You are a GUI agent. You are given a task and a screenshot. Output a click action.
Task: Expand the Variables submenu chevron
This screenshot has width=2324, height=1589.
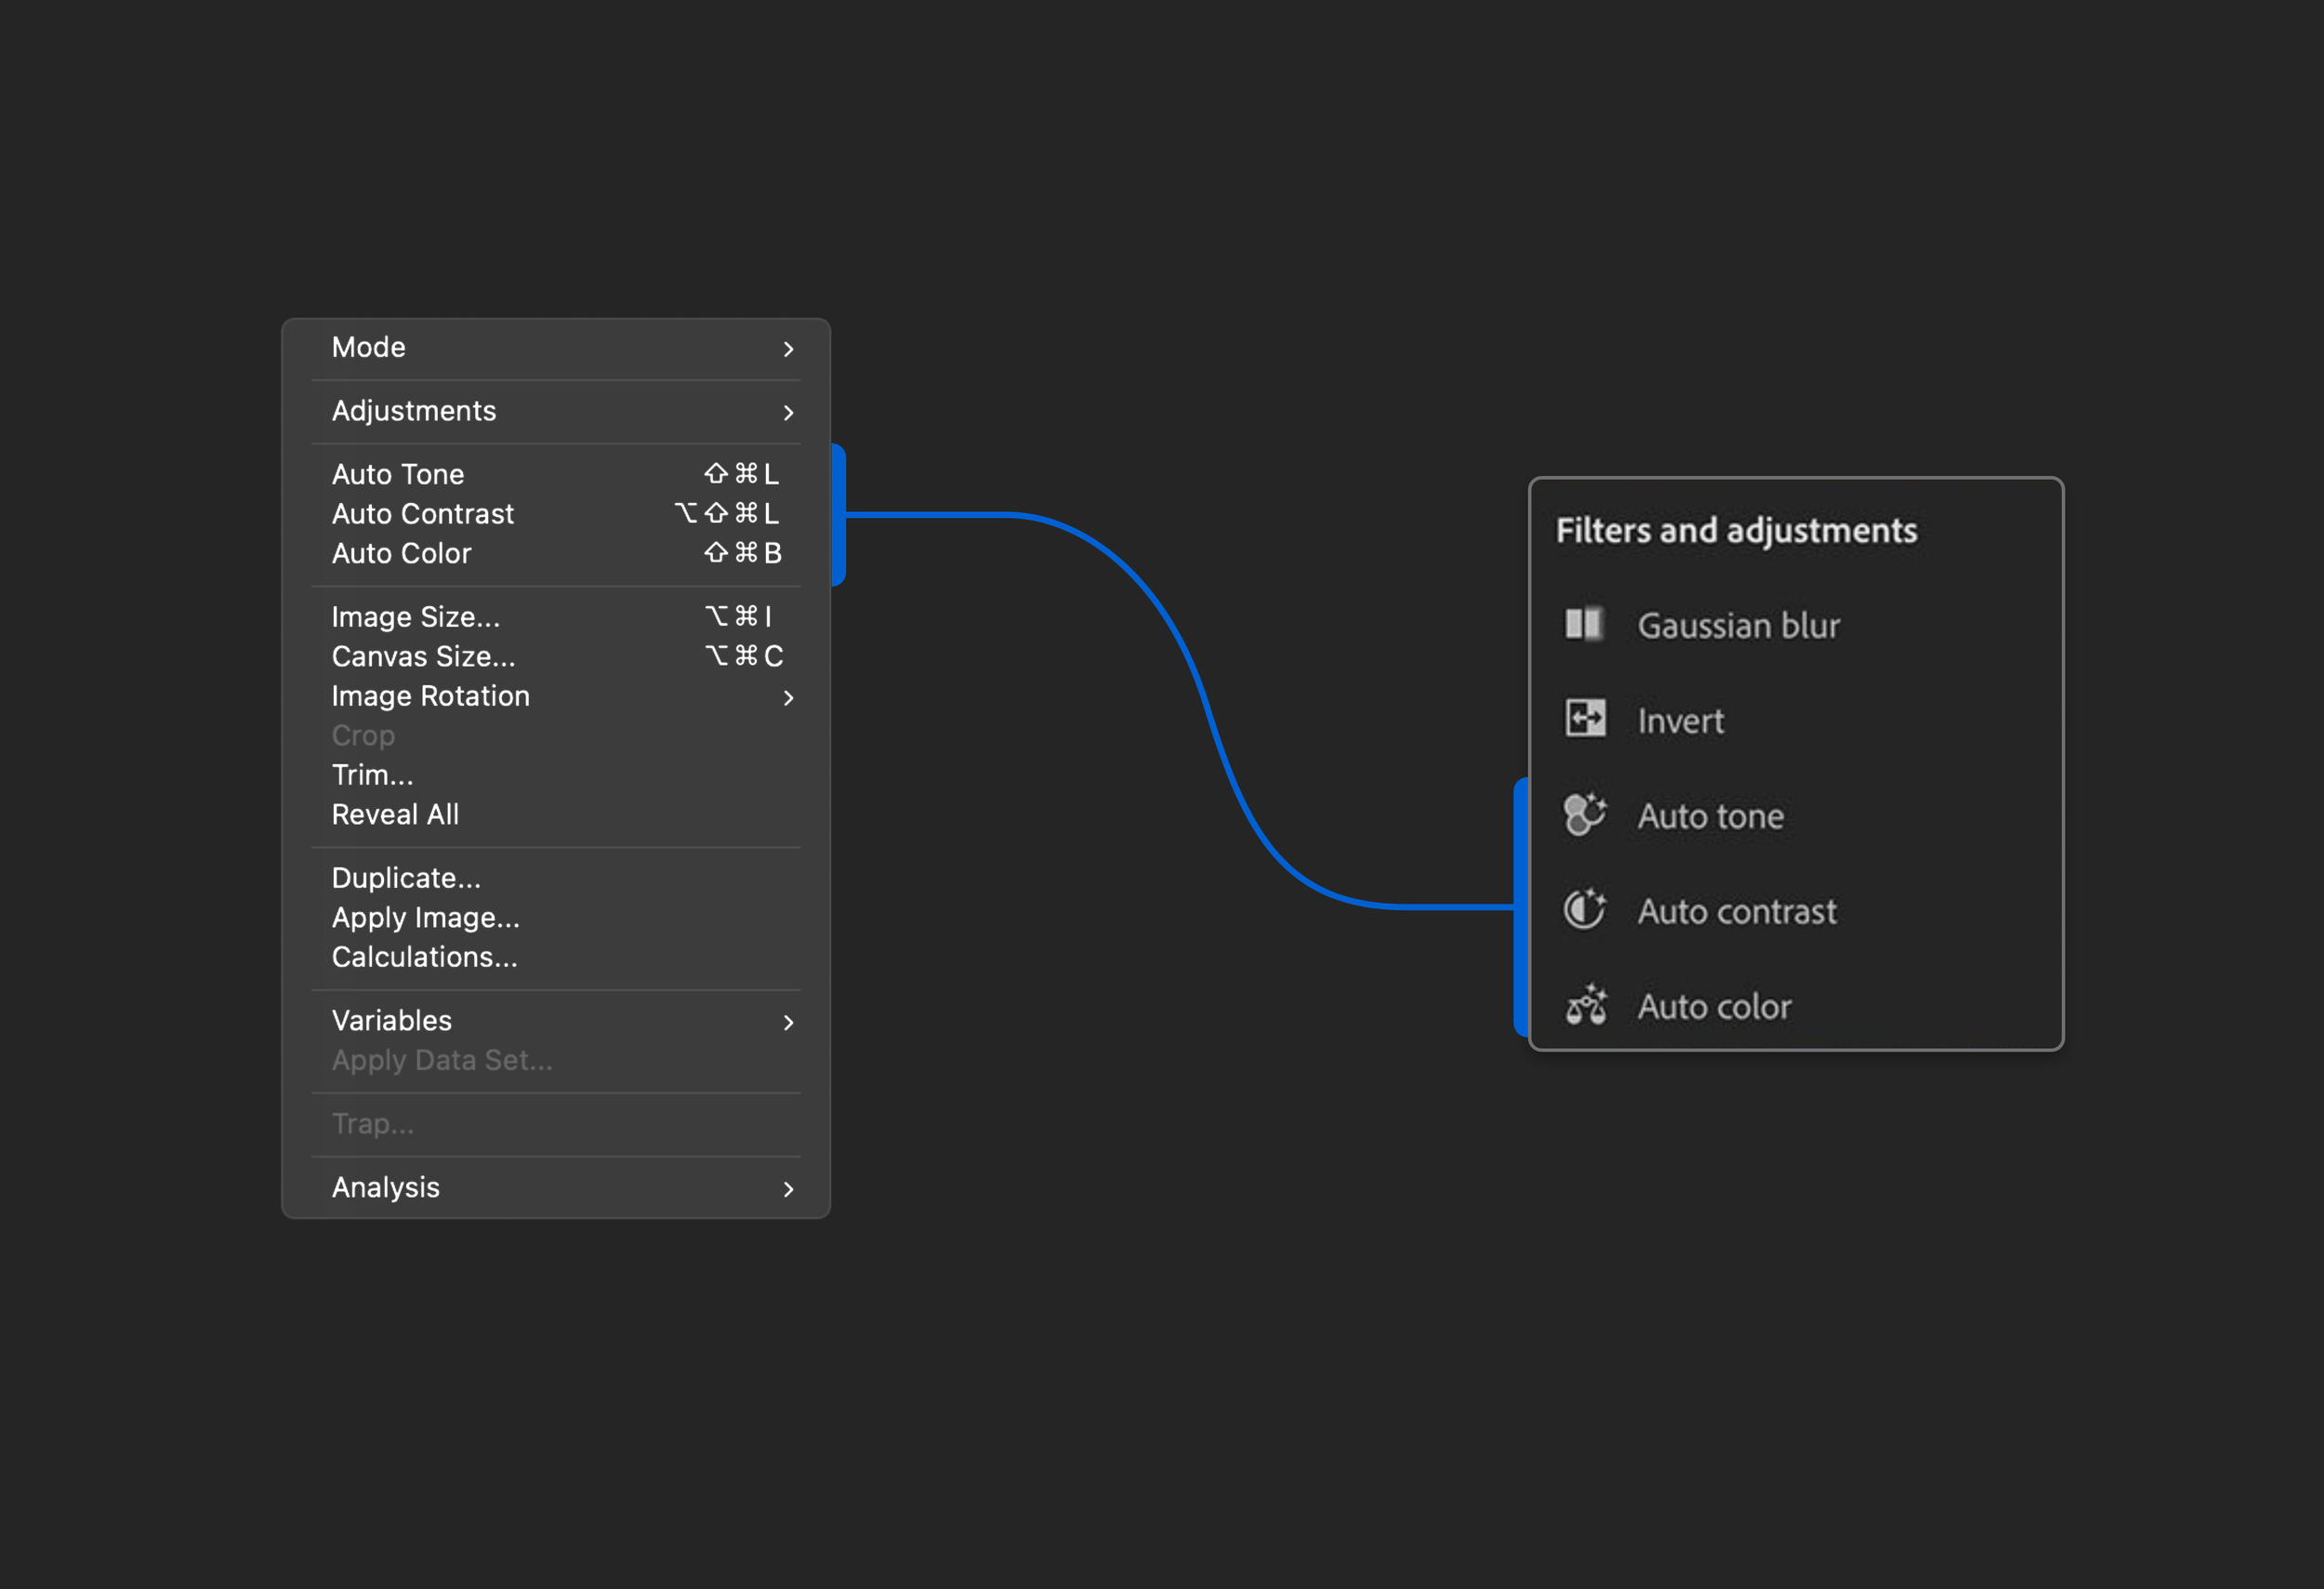(788, 1022)
